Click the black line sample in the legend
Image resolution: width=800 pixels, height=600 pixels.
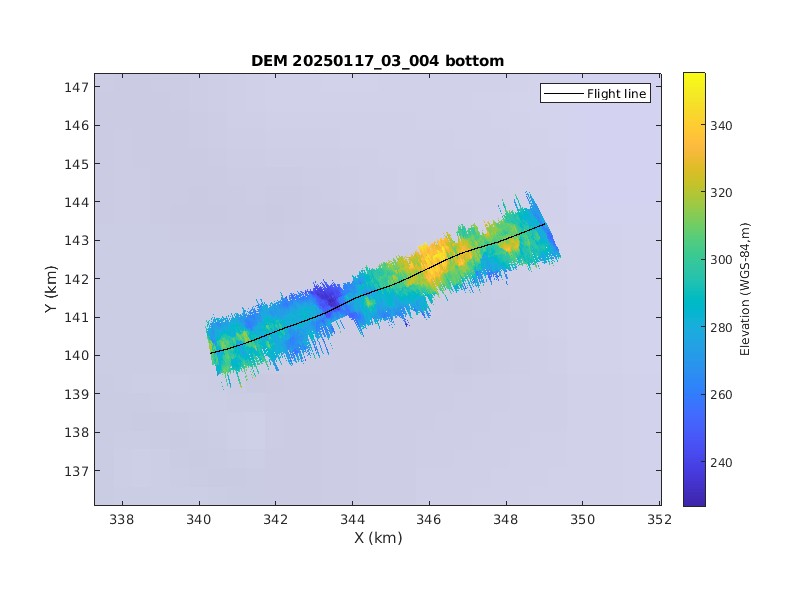(563, 94)
